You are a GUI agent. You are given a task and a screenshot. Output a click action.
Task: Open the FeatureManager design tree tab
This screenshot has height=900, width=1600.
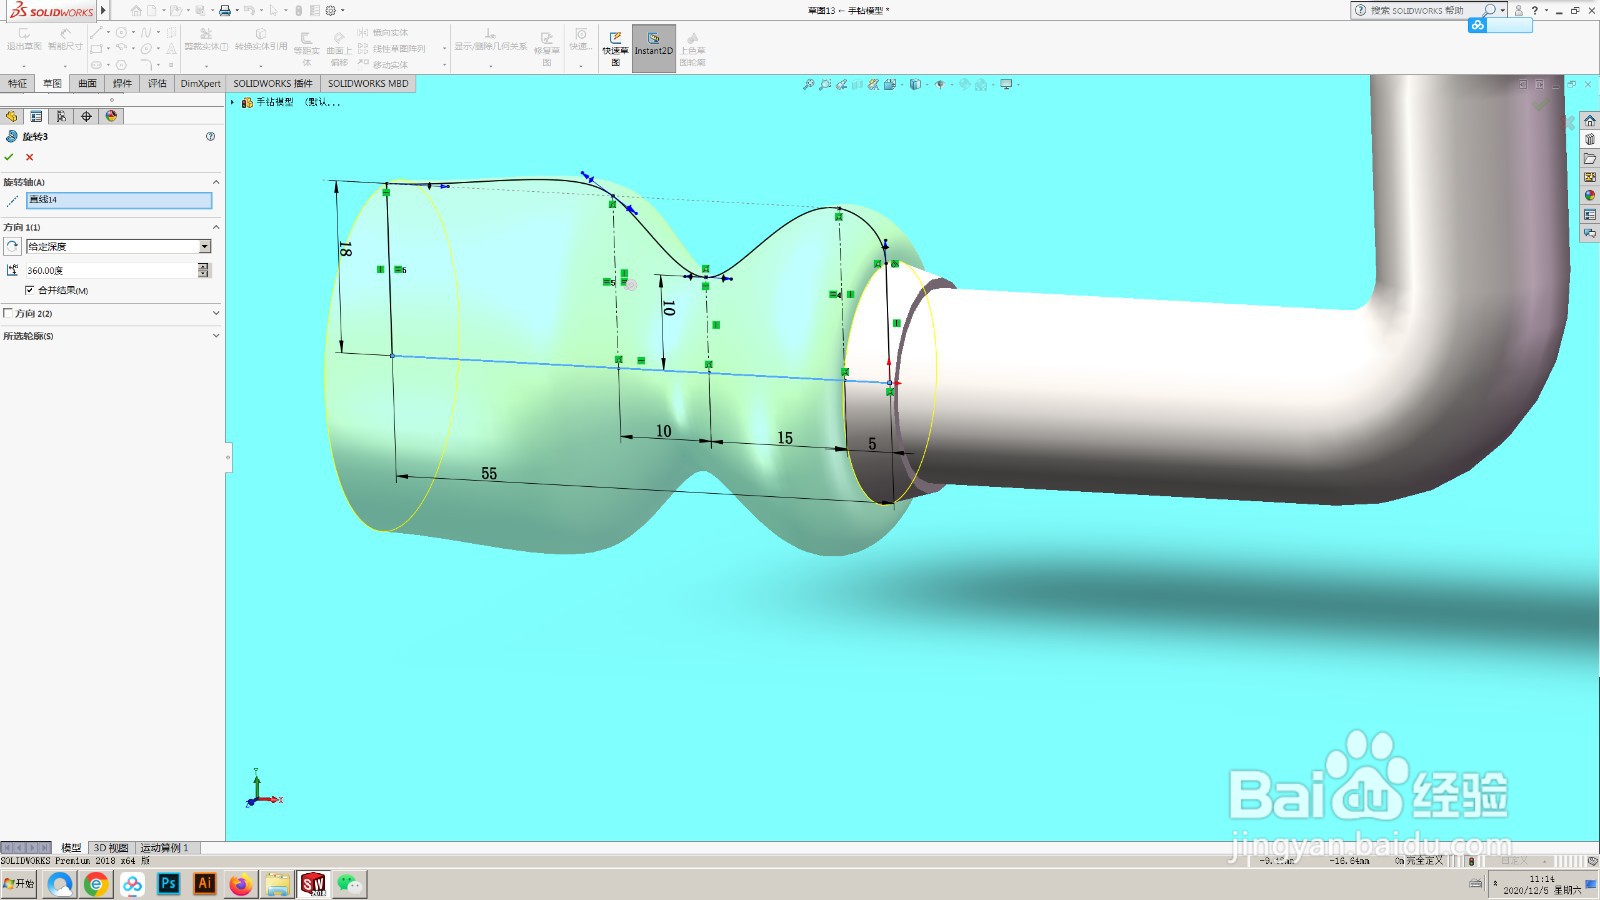12,116
